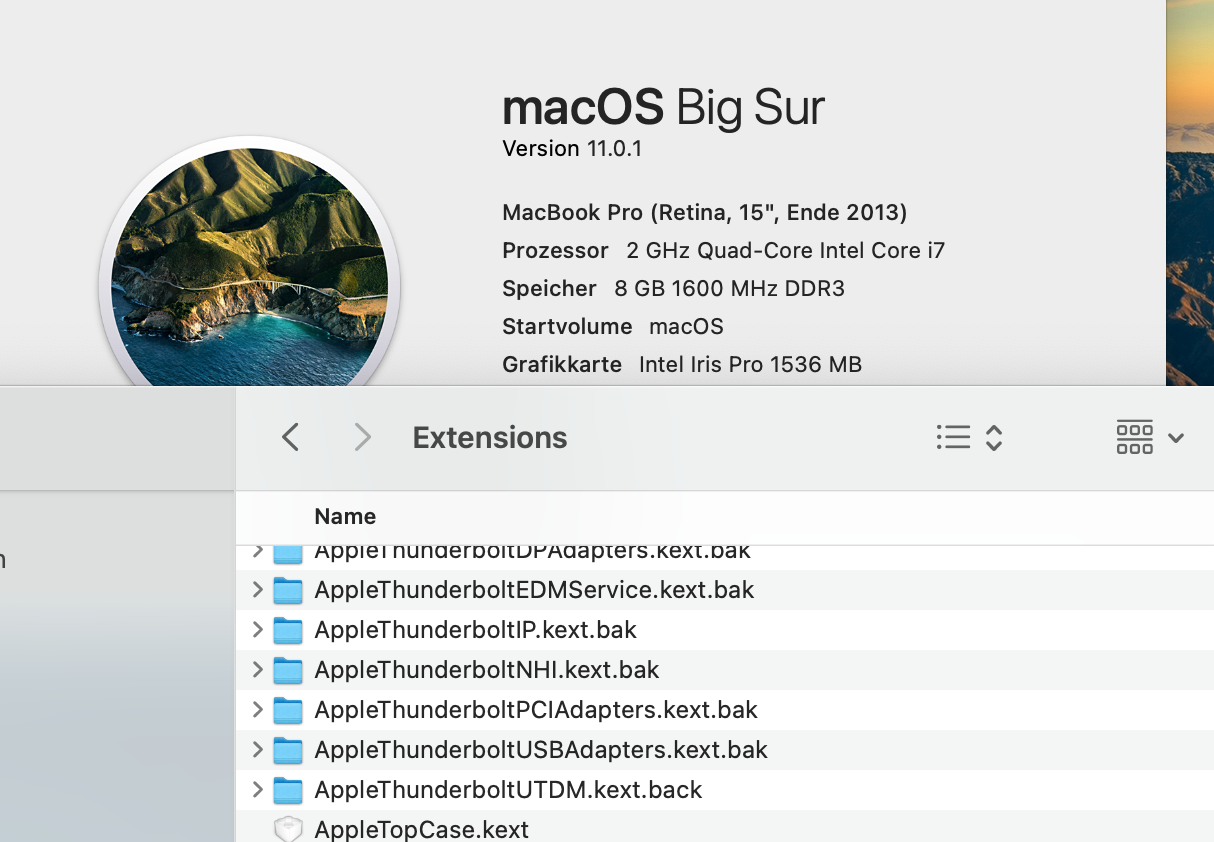This screenshot has height=842, width=1214.
Task: Expand the AppleThunderboltUTDM.kext.back disclosure arrow
Action: click(x=258, y=790)
